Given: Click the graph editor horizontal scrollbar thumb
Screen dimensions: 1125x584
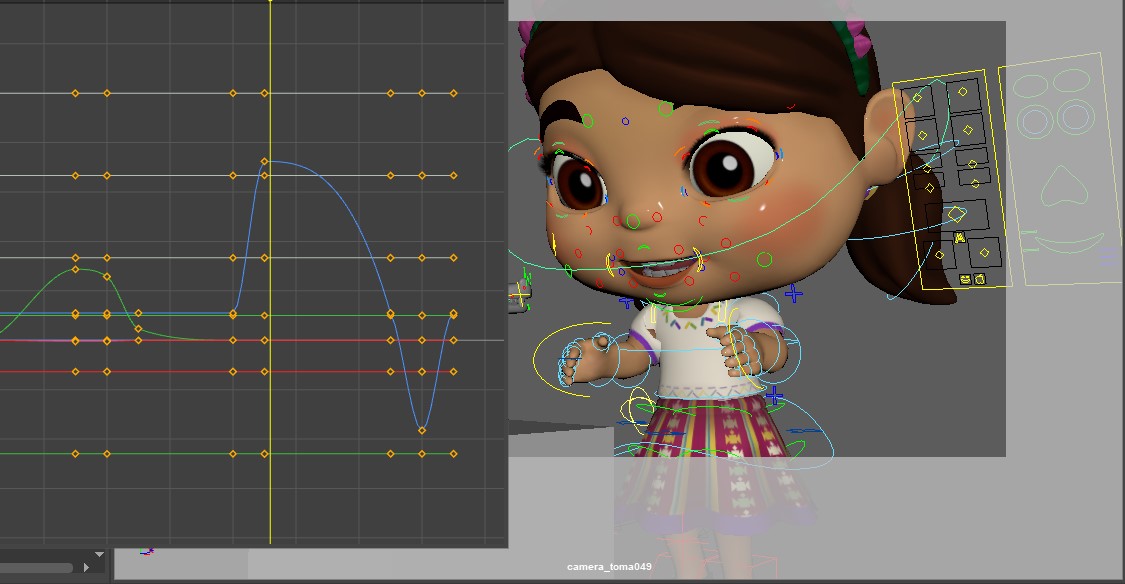Looking at the screenshot, I should click(x=36, y=567).
